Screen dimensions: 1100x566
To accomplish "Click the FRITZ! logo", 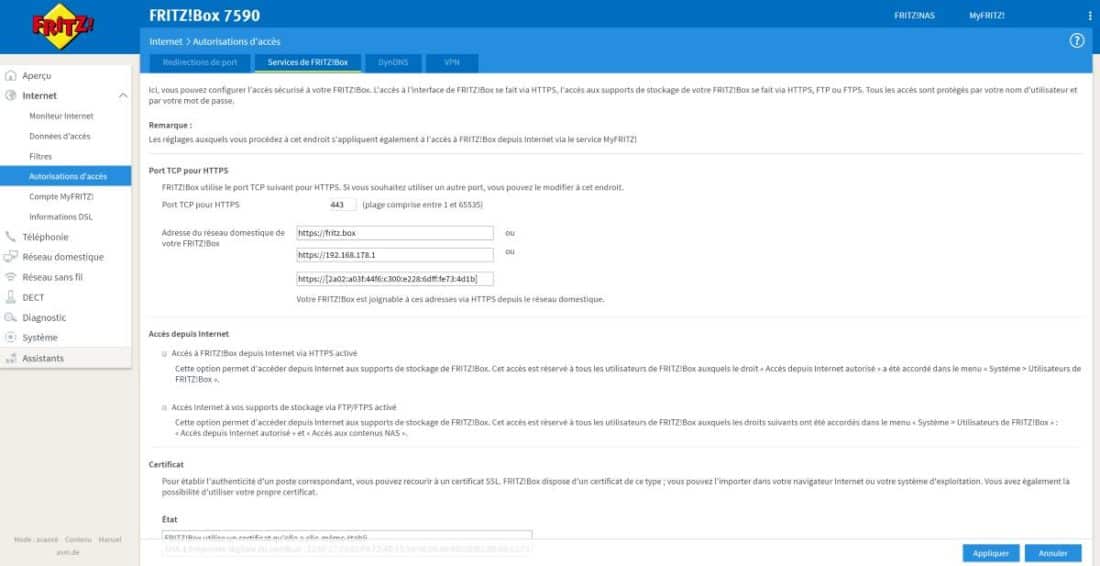I will 63,26.
